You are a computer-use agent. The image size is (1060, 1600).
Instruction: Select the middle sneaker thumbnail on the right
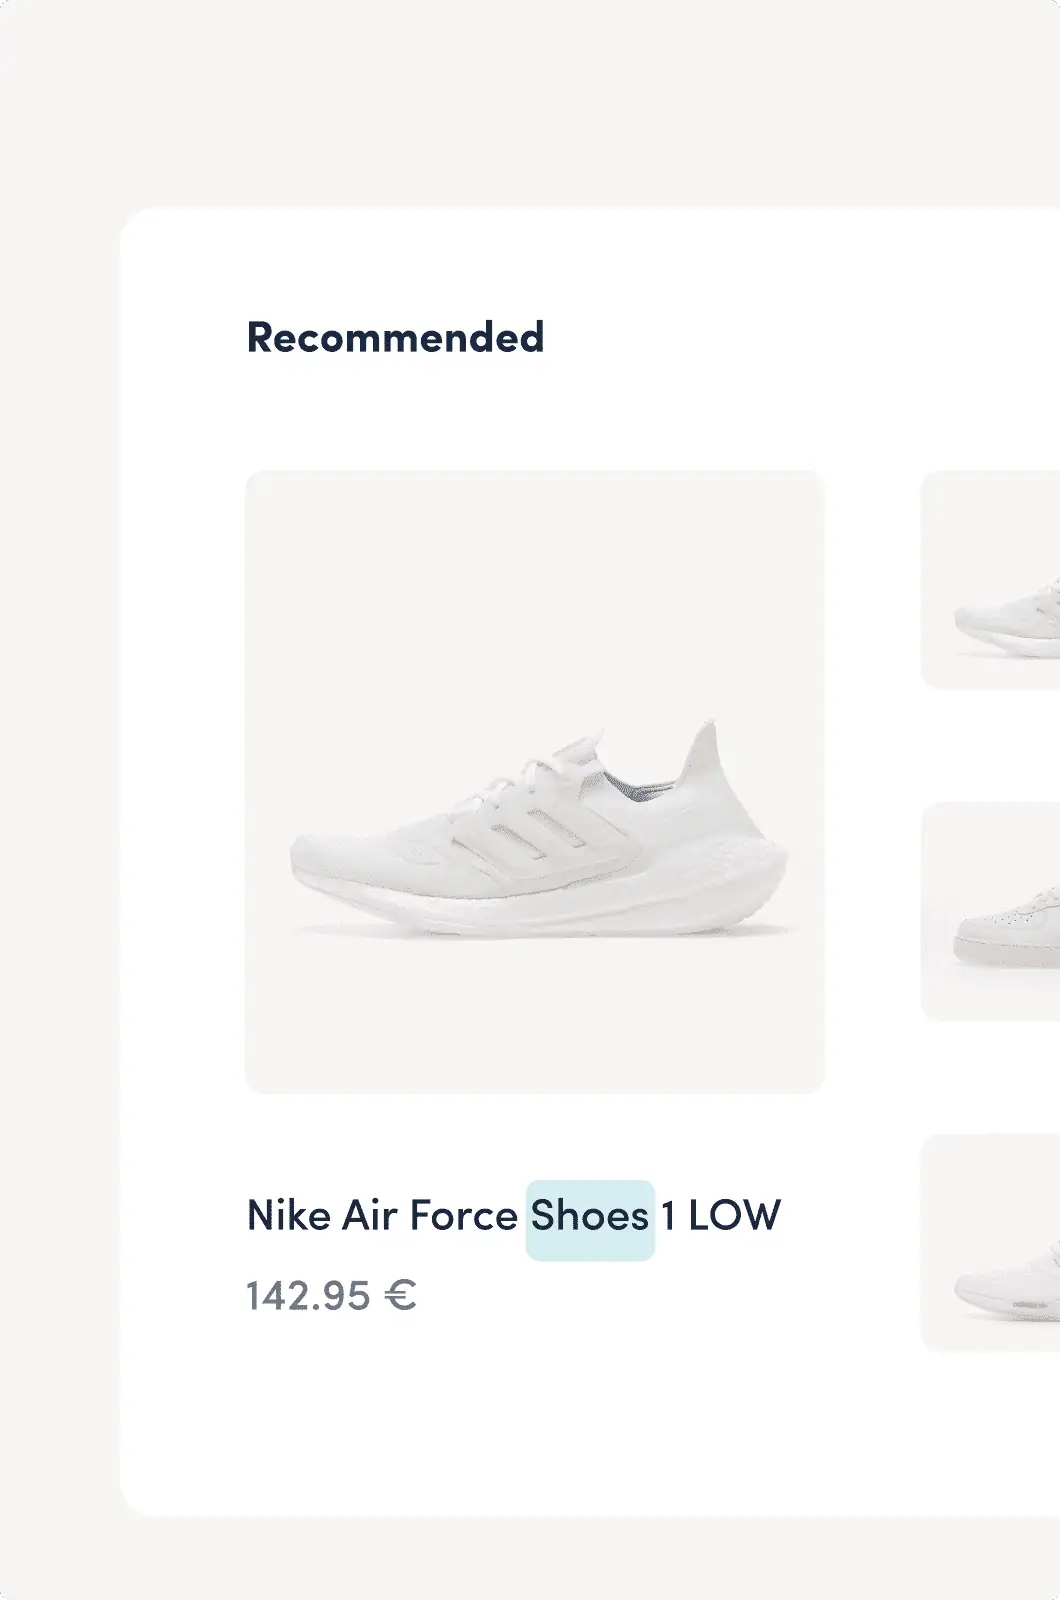tap(990, 911)
